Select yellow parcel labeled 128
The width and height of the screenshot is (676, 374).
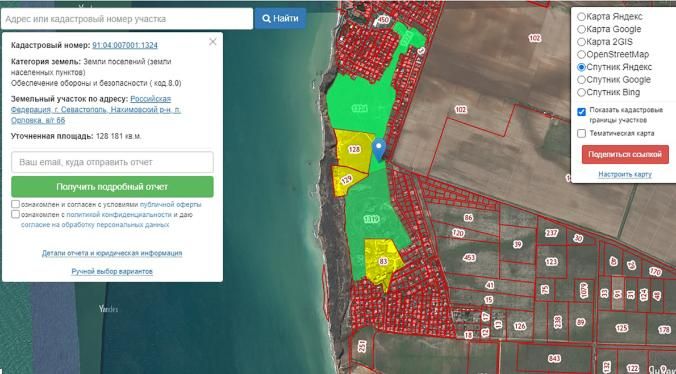(x=354, y=150)
